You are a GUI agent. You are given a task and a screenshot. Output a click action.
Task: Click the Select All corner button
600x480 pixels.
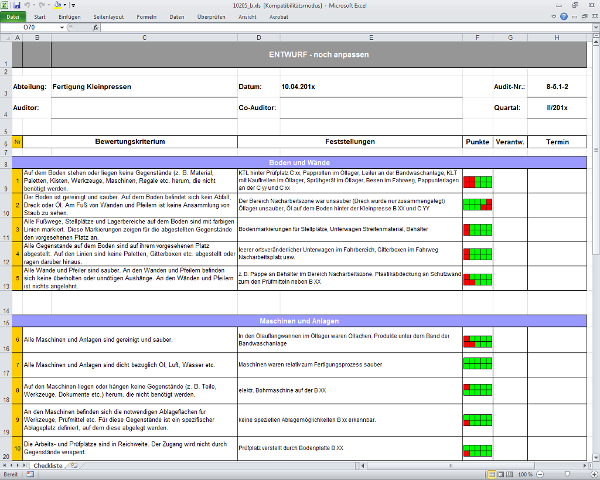click(5, 37)
